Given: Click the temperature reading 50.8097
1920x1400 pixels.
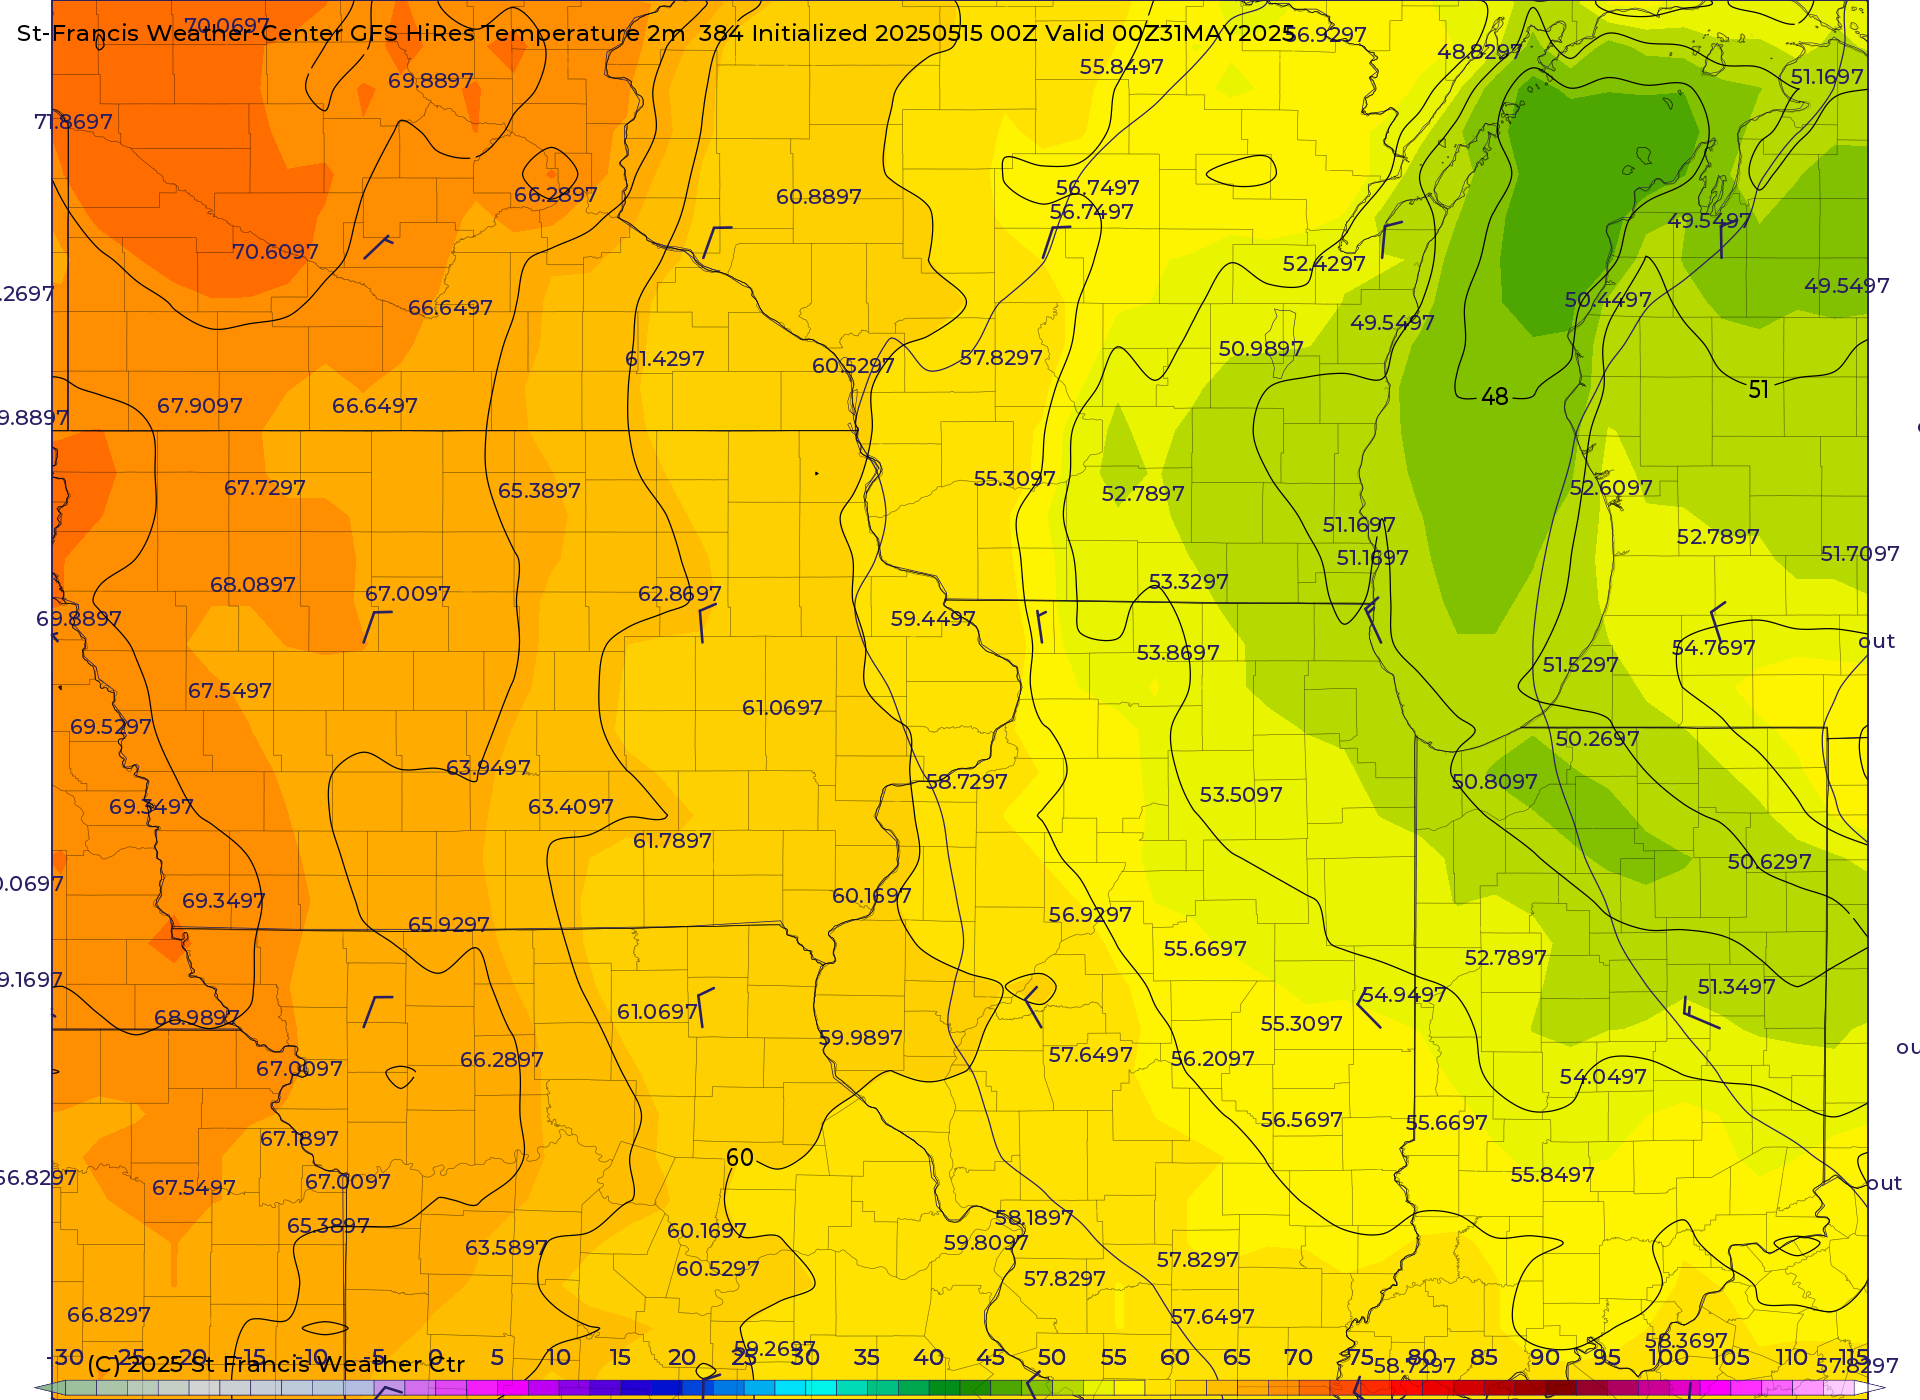Looking at the screenshot, I should point(1495,782).
